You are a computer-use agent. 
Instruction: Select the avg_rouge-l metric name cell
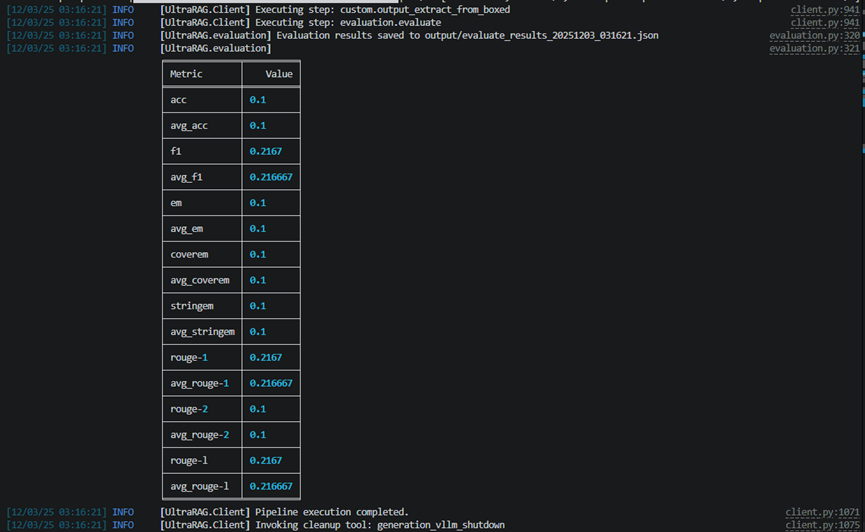pos(202,486)
